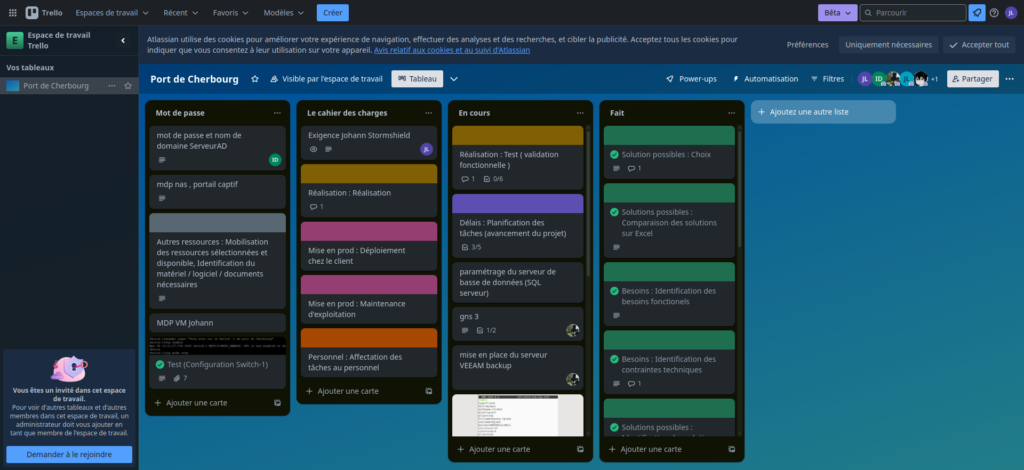Viewport: 1024px width, 470px height.
Task: Uncheck the Solution possibles : Choix card
Action: tap(614, 154)
